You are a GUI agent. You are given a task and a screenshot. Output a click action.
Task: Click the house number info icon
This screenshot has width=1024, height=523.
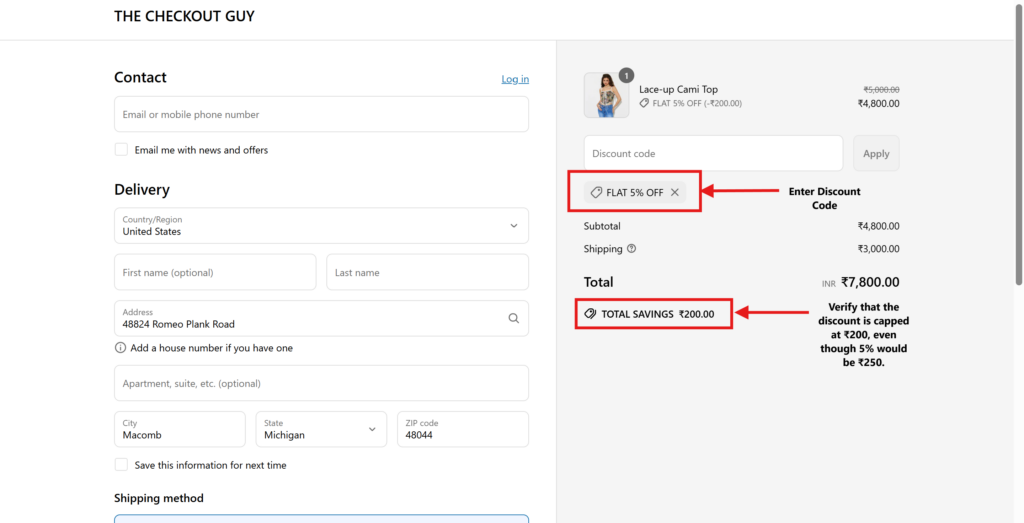pos(121,348)
